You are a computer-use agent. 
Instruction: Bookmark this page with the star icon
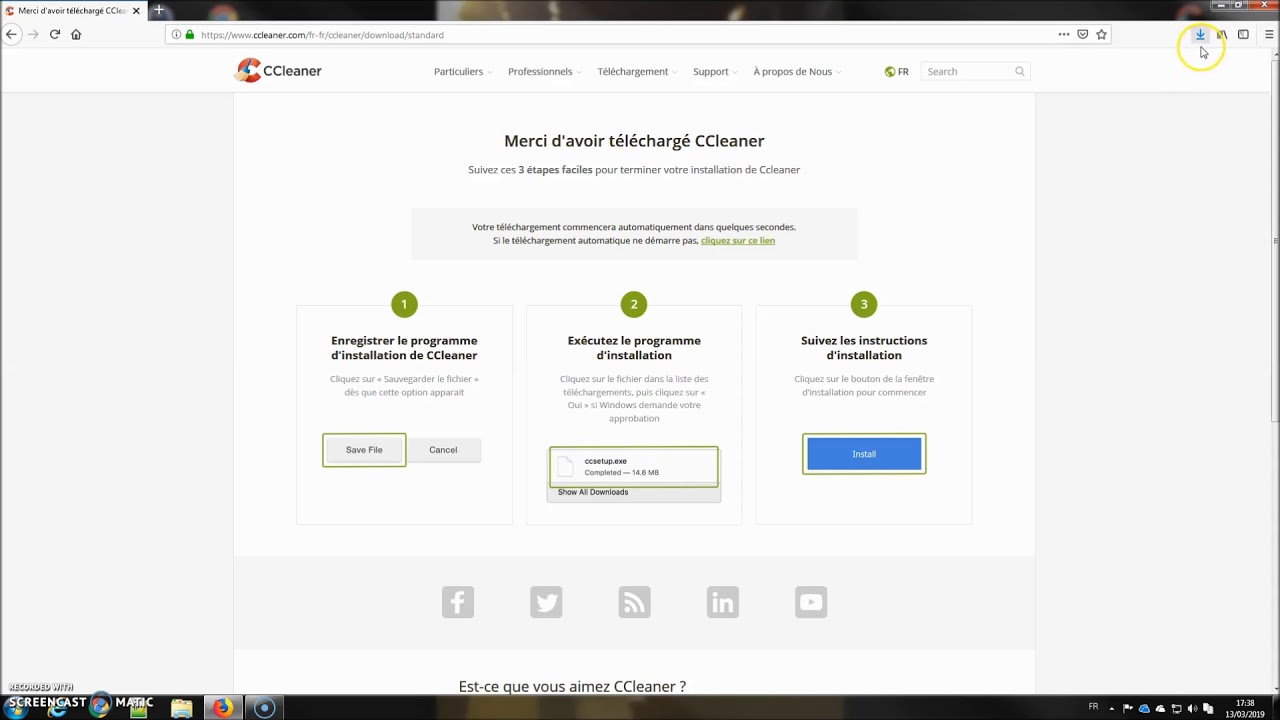point(1101,34)
